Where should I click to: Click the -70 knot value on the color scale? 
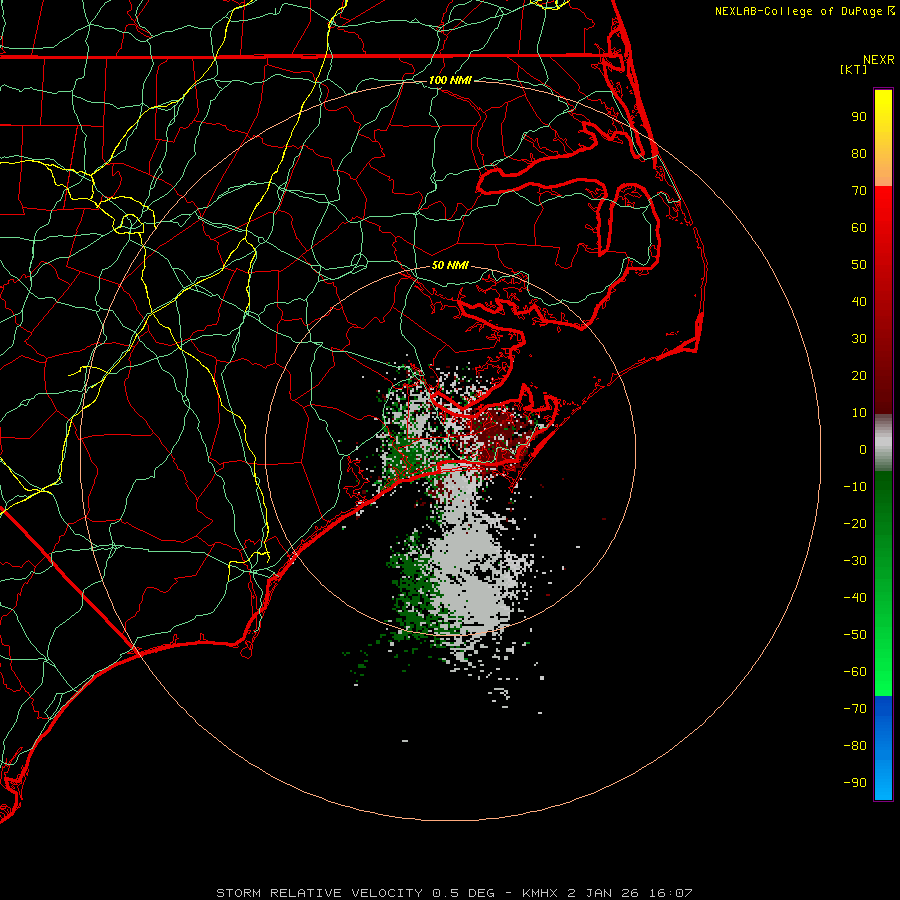pos(855,709)
